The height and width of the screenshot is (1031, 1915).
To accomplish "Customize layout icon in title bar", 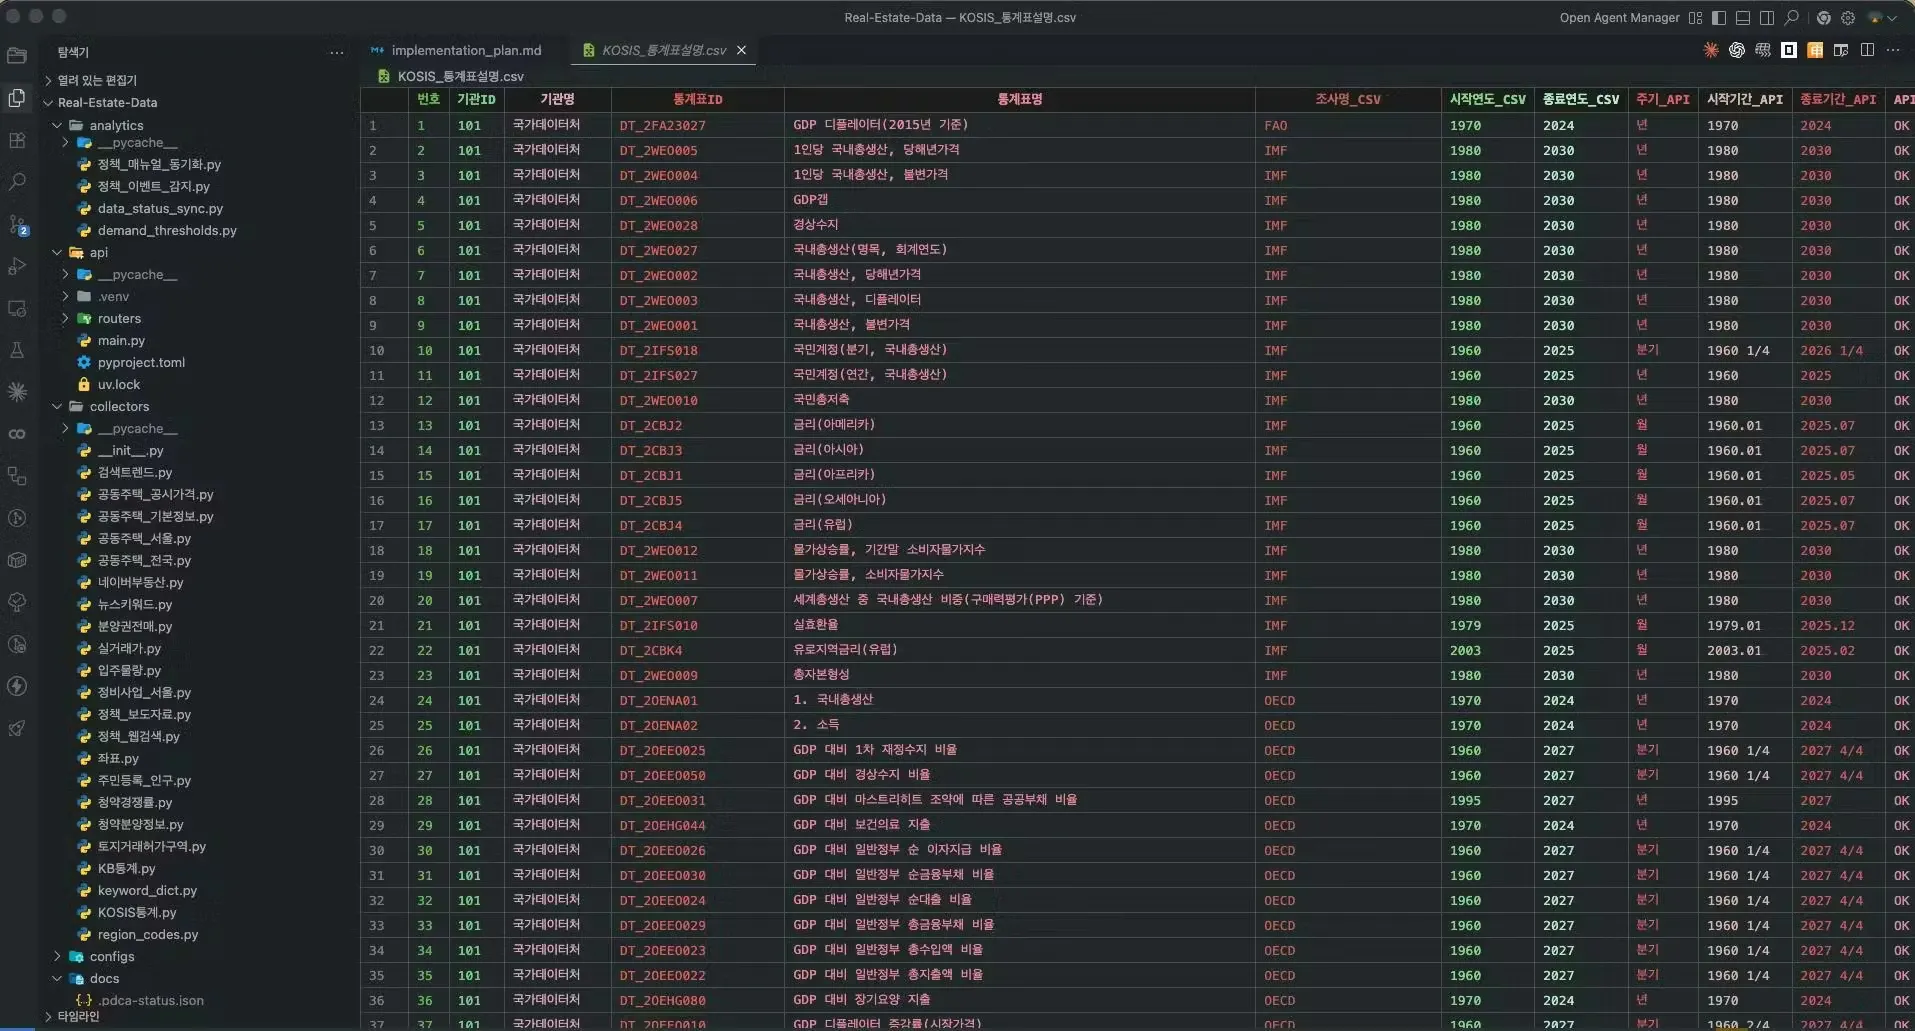I will (1695, 18).
